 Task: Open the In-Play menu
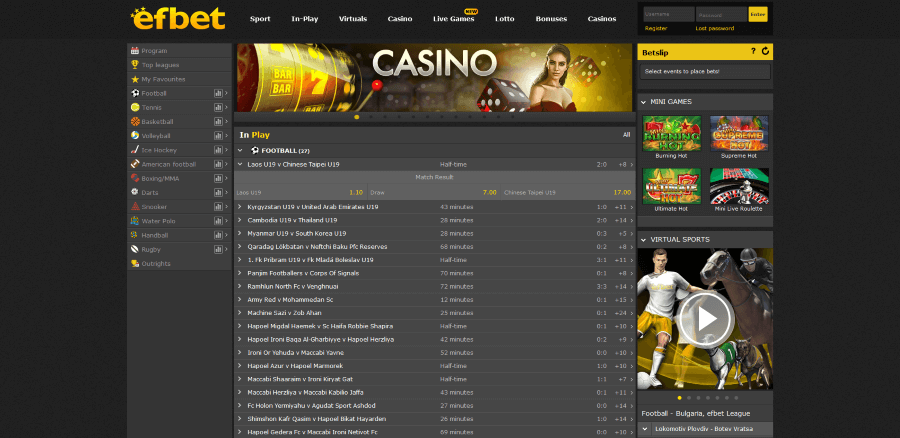305,19
